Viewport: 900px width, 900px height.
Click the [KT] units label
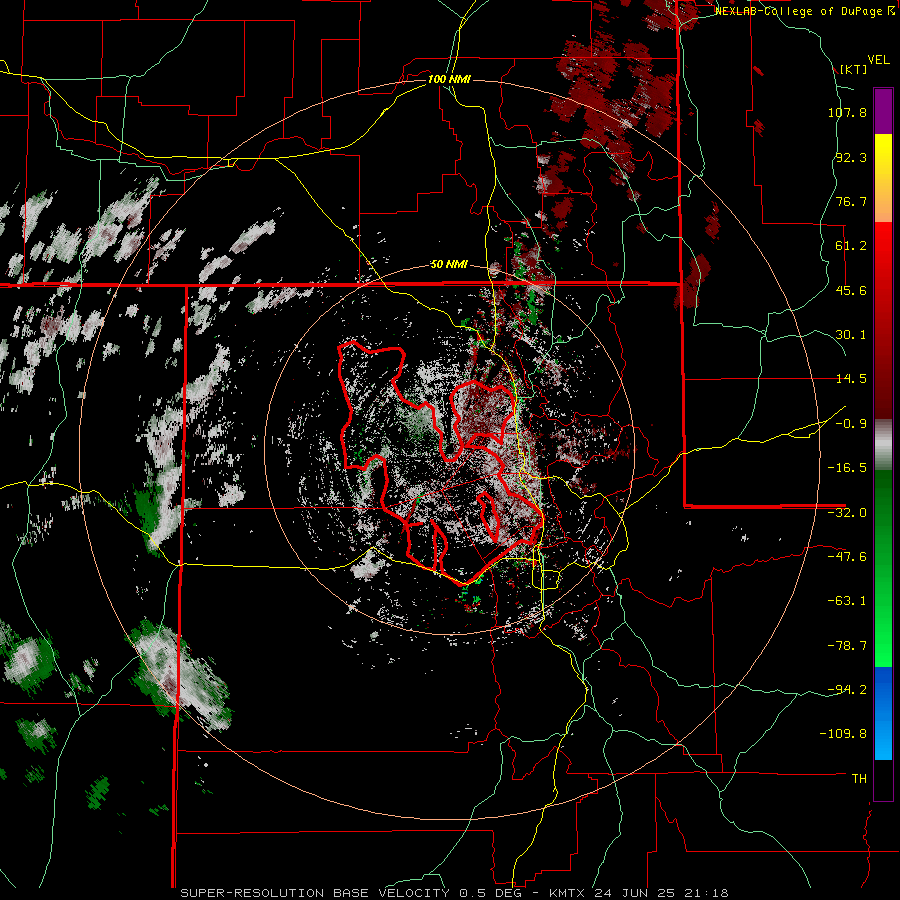[854, 69]
